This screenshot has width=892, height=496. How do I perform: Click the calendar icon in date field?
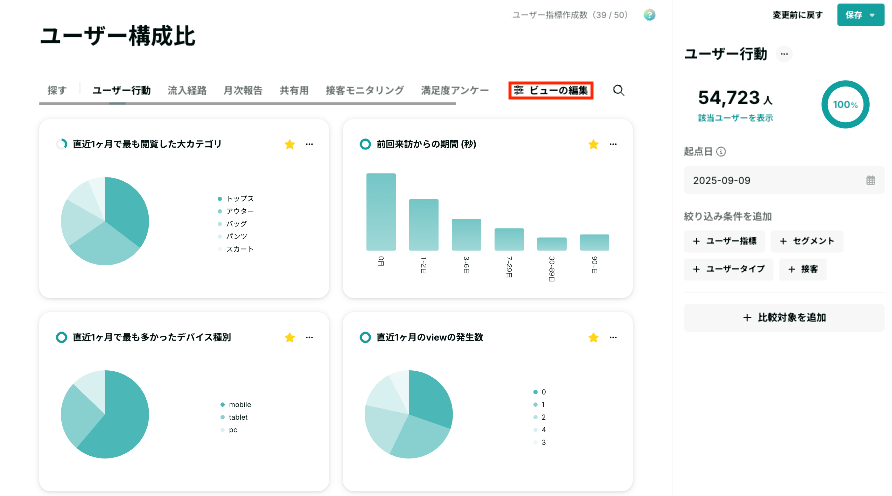coord(870,180)
